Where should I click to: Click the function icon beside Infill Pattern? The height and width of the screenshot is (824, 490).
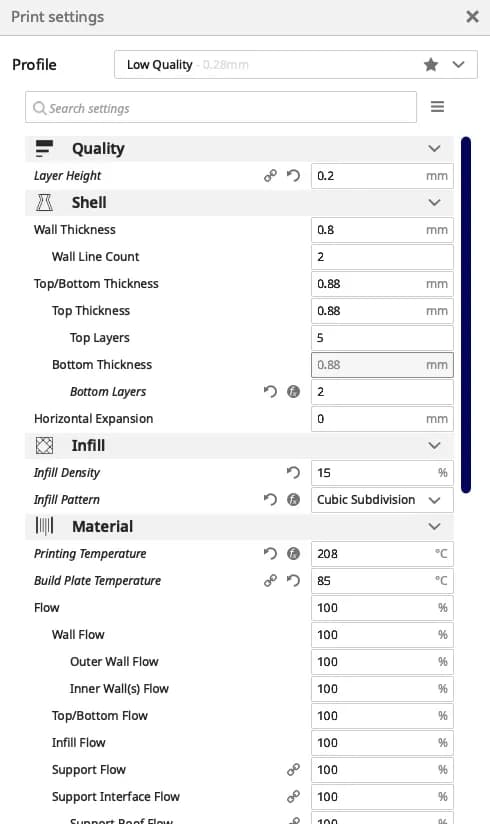293,499
